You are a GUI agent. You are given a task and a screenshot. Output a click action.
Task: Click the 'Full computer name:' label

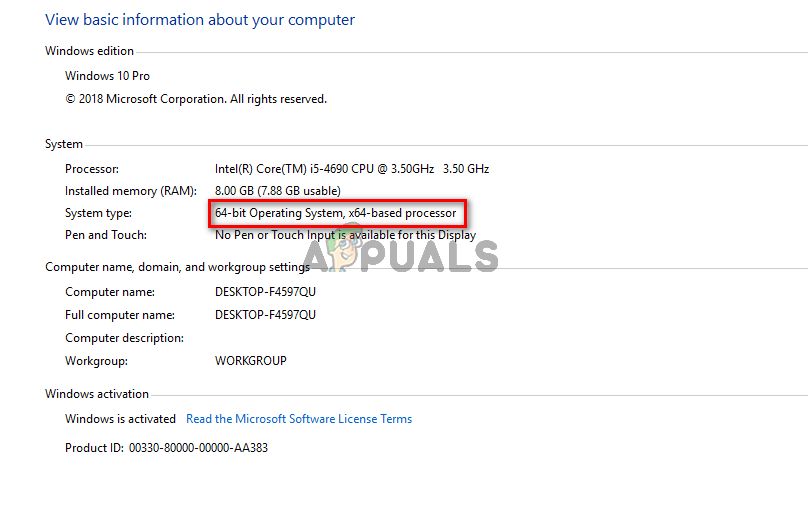[x=120, y=315]
